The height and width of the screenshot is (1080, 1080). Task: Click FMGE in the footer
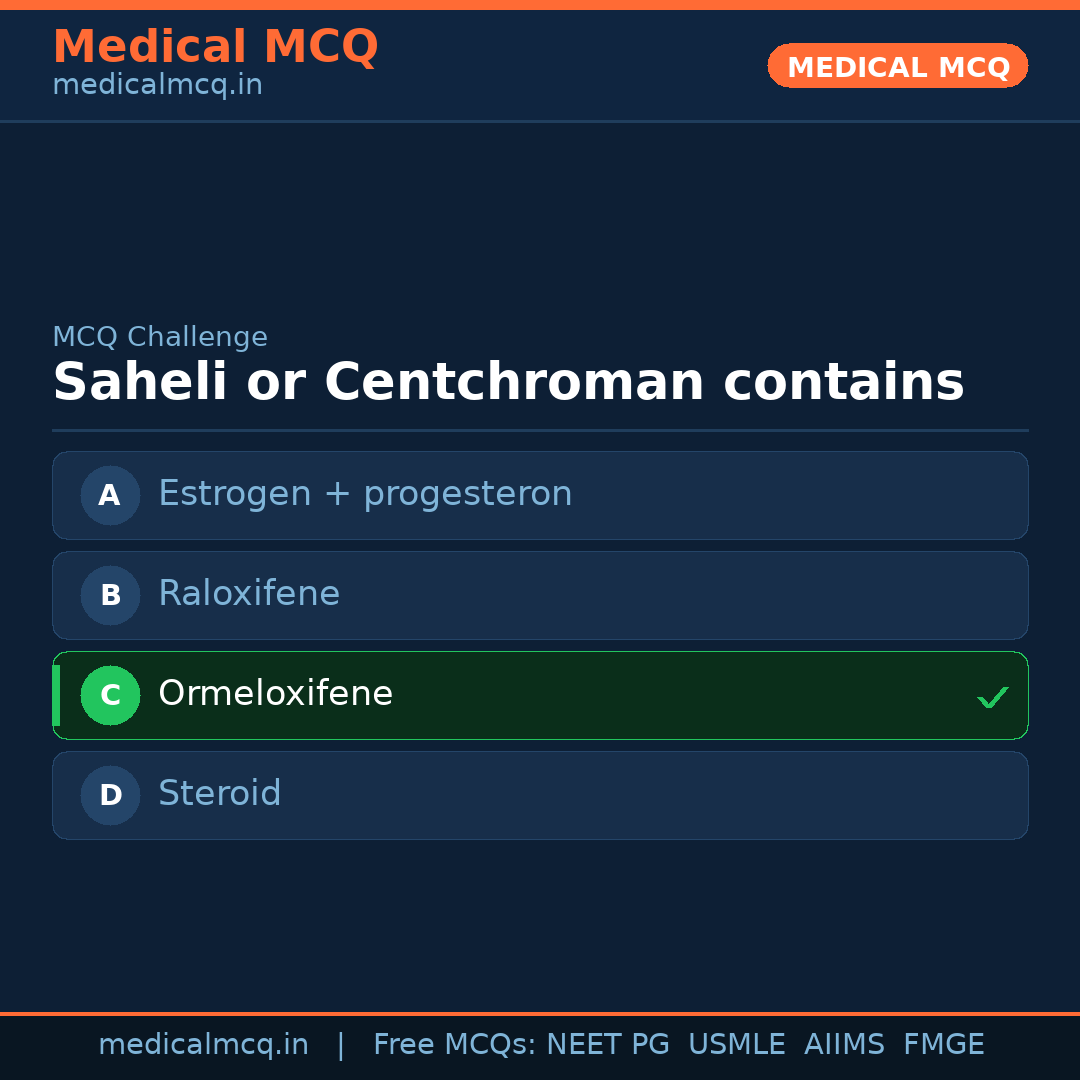pyautogui.click(x=943, y=1045)
